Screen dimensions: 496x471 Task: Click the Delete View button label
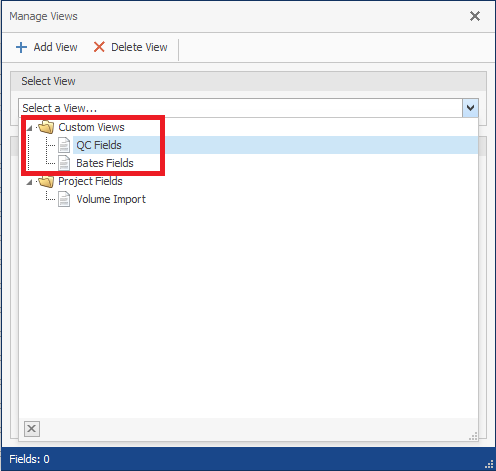[139, 47]
